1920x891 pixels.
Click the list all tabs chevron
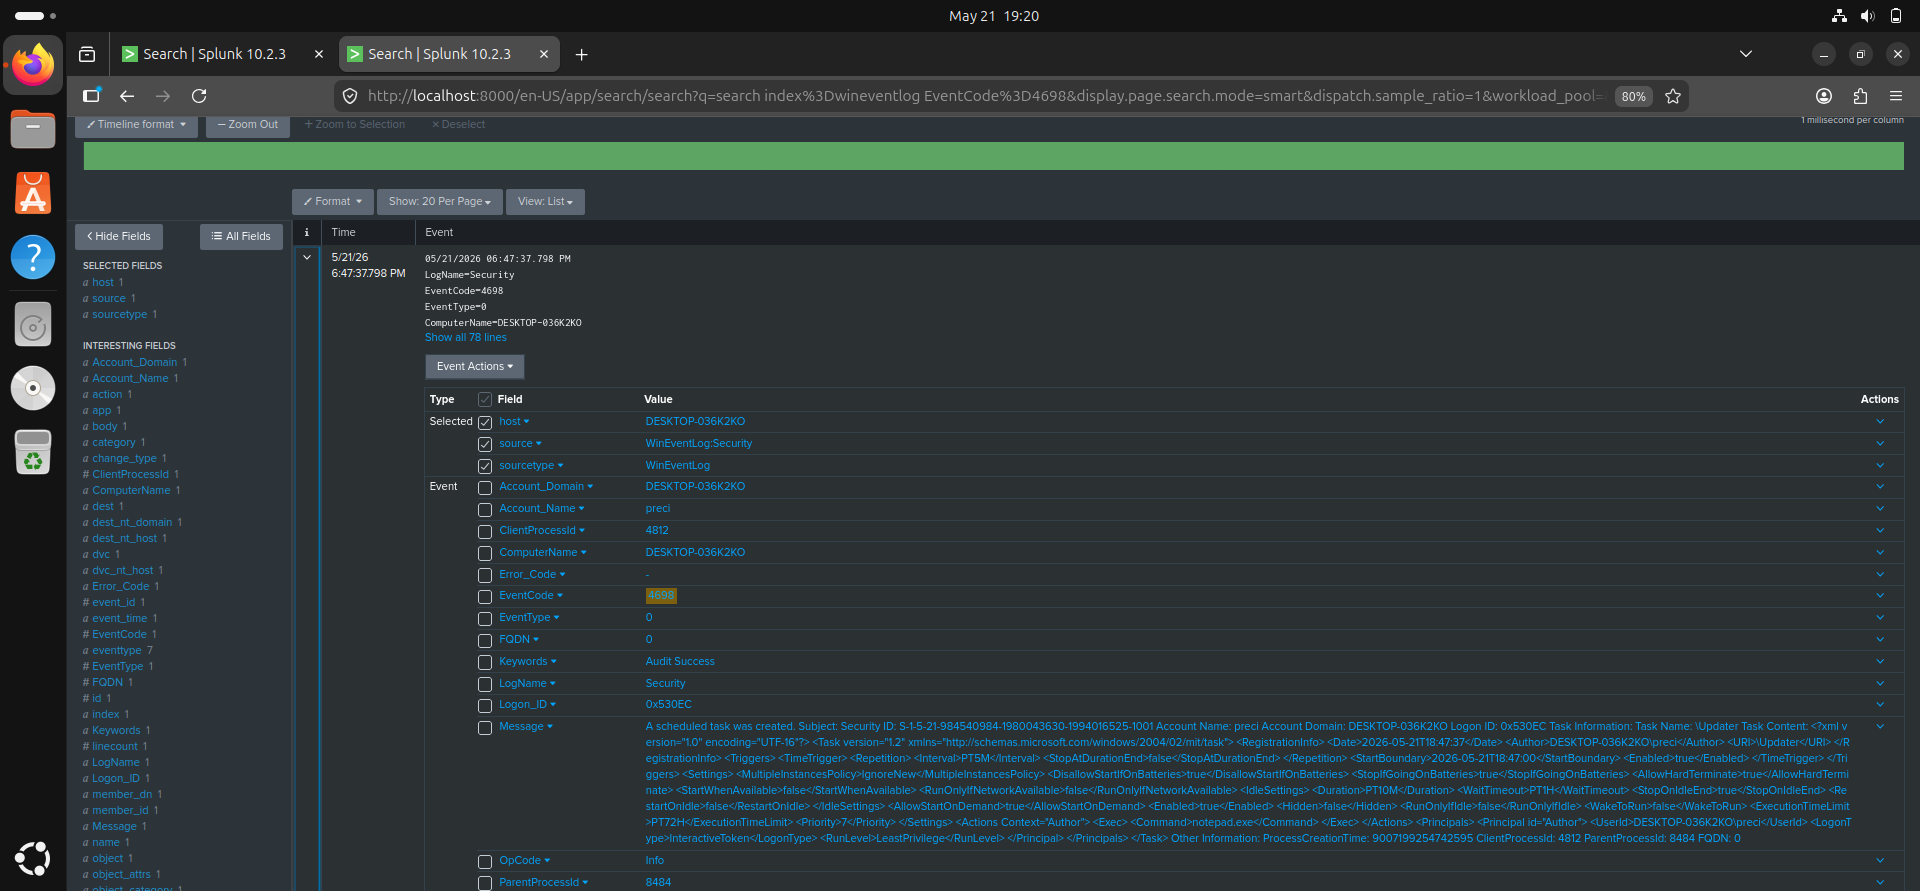(x=1746, y=54)
